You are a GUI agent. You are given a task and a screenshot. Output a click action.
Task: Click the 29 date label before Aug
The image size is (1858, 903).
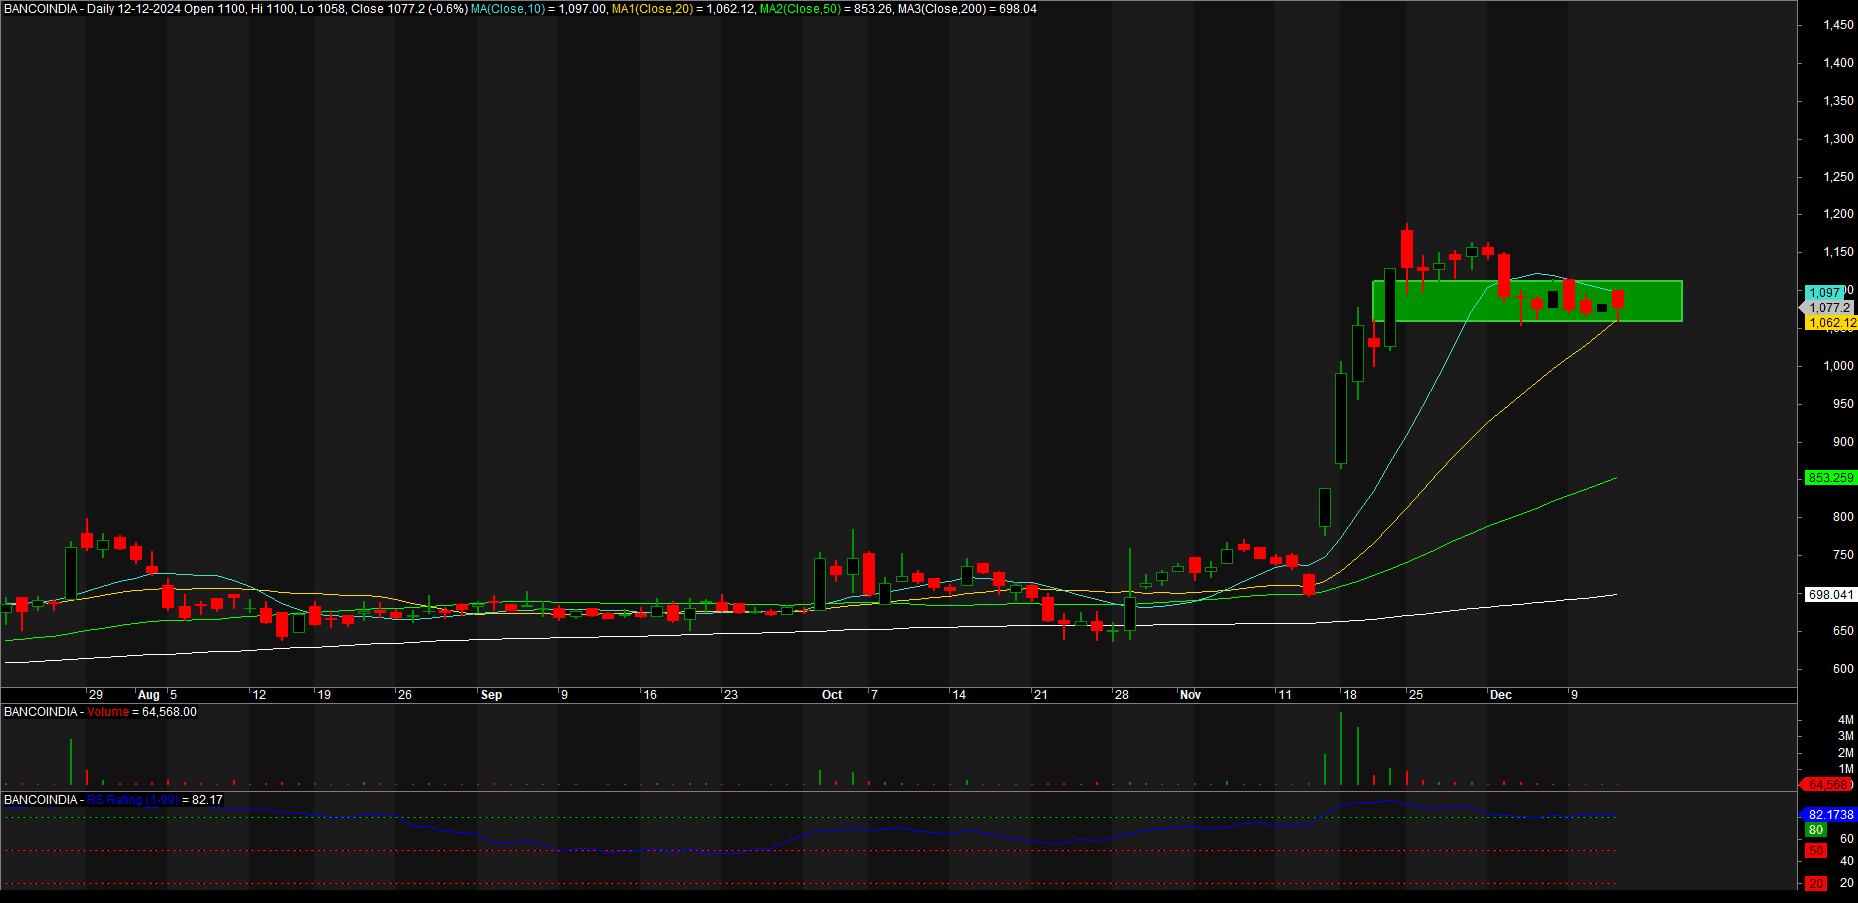[96, 695]
